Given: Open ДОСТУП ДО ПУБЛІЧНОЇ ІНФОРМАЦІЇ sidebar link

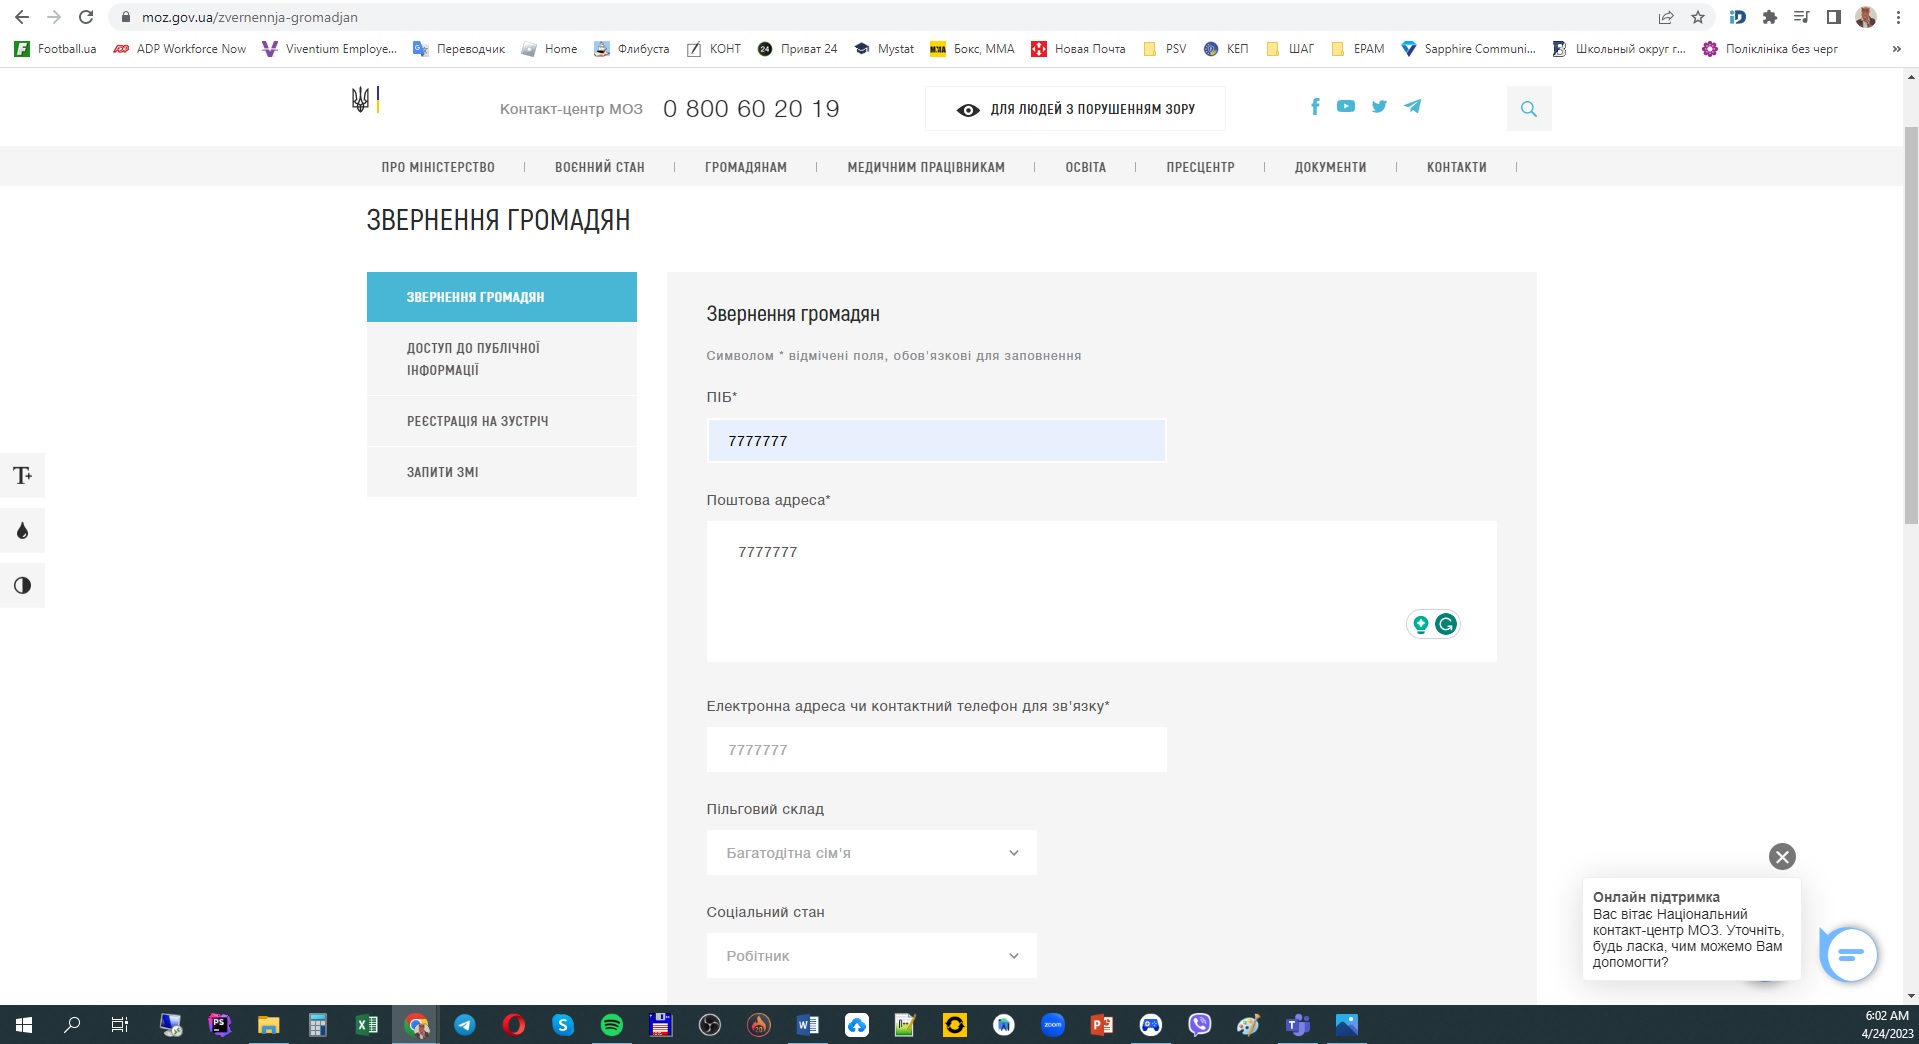Looking at the screenshot, I should (x=473, y=359).
